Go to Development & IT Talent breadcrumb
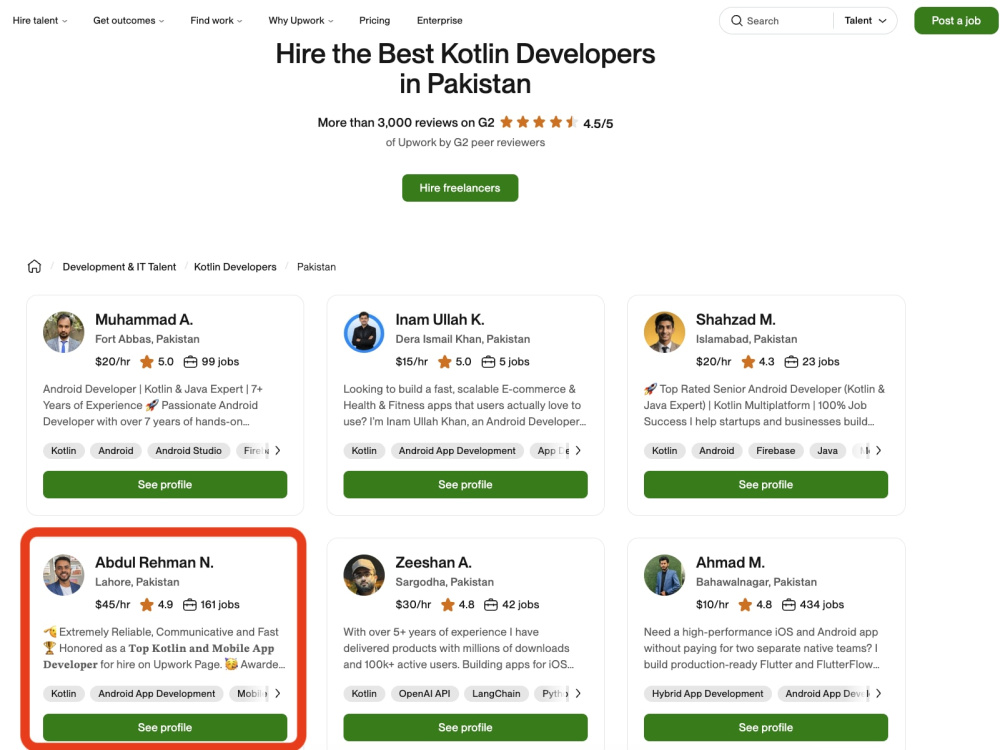The image size is (1000, 750). pos(119,267)
